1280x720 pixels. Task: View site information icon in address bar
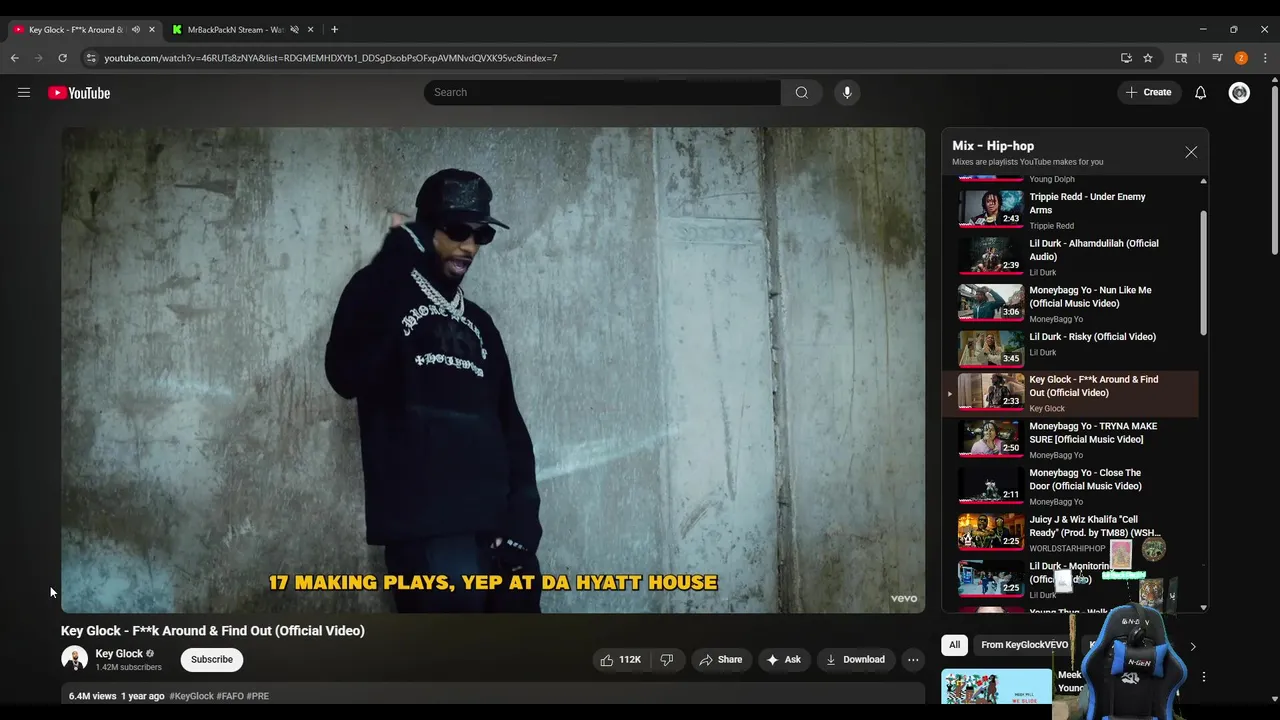coord(91,58)
